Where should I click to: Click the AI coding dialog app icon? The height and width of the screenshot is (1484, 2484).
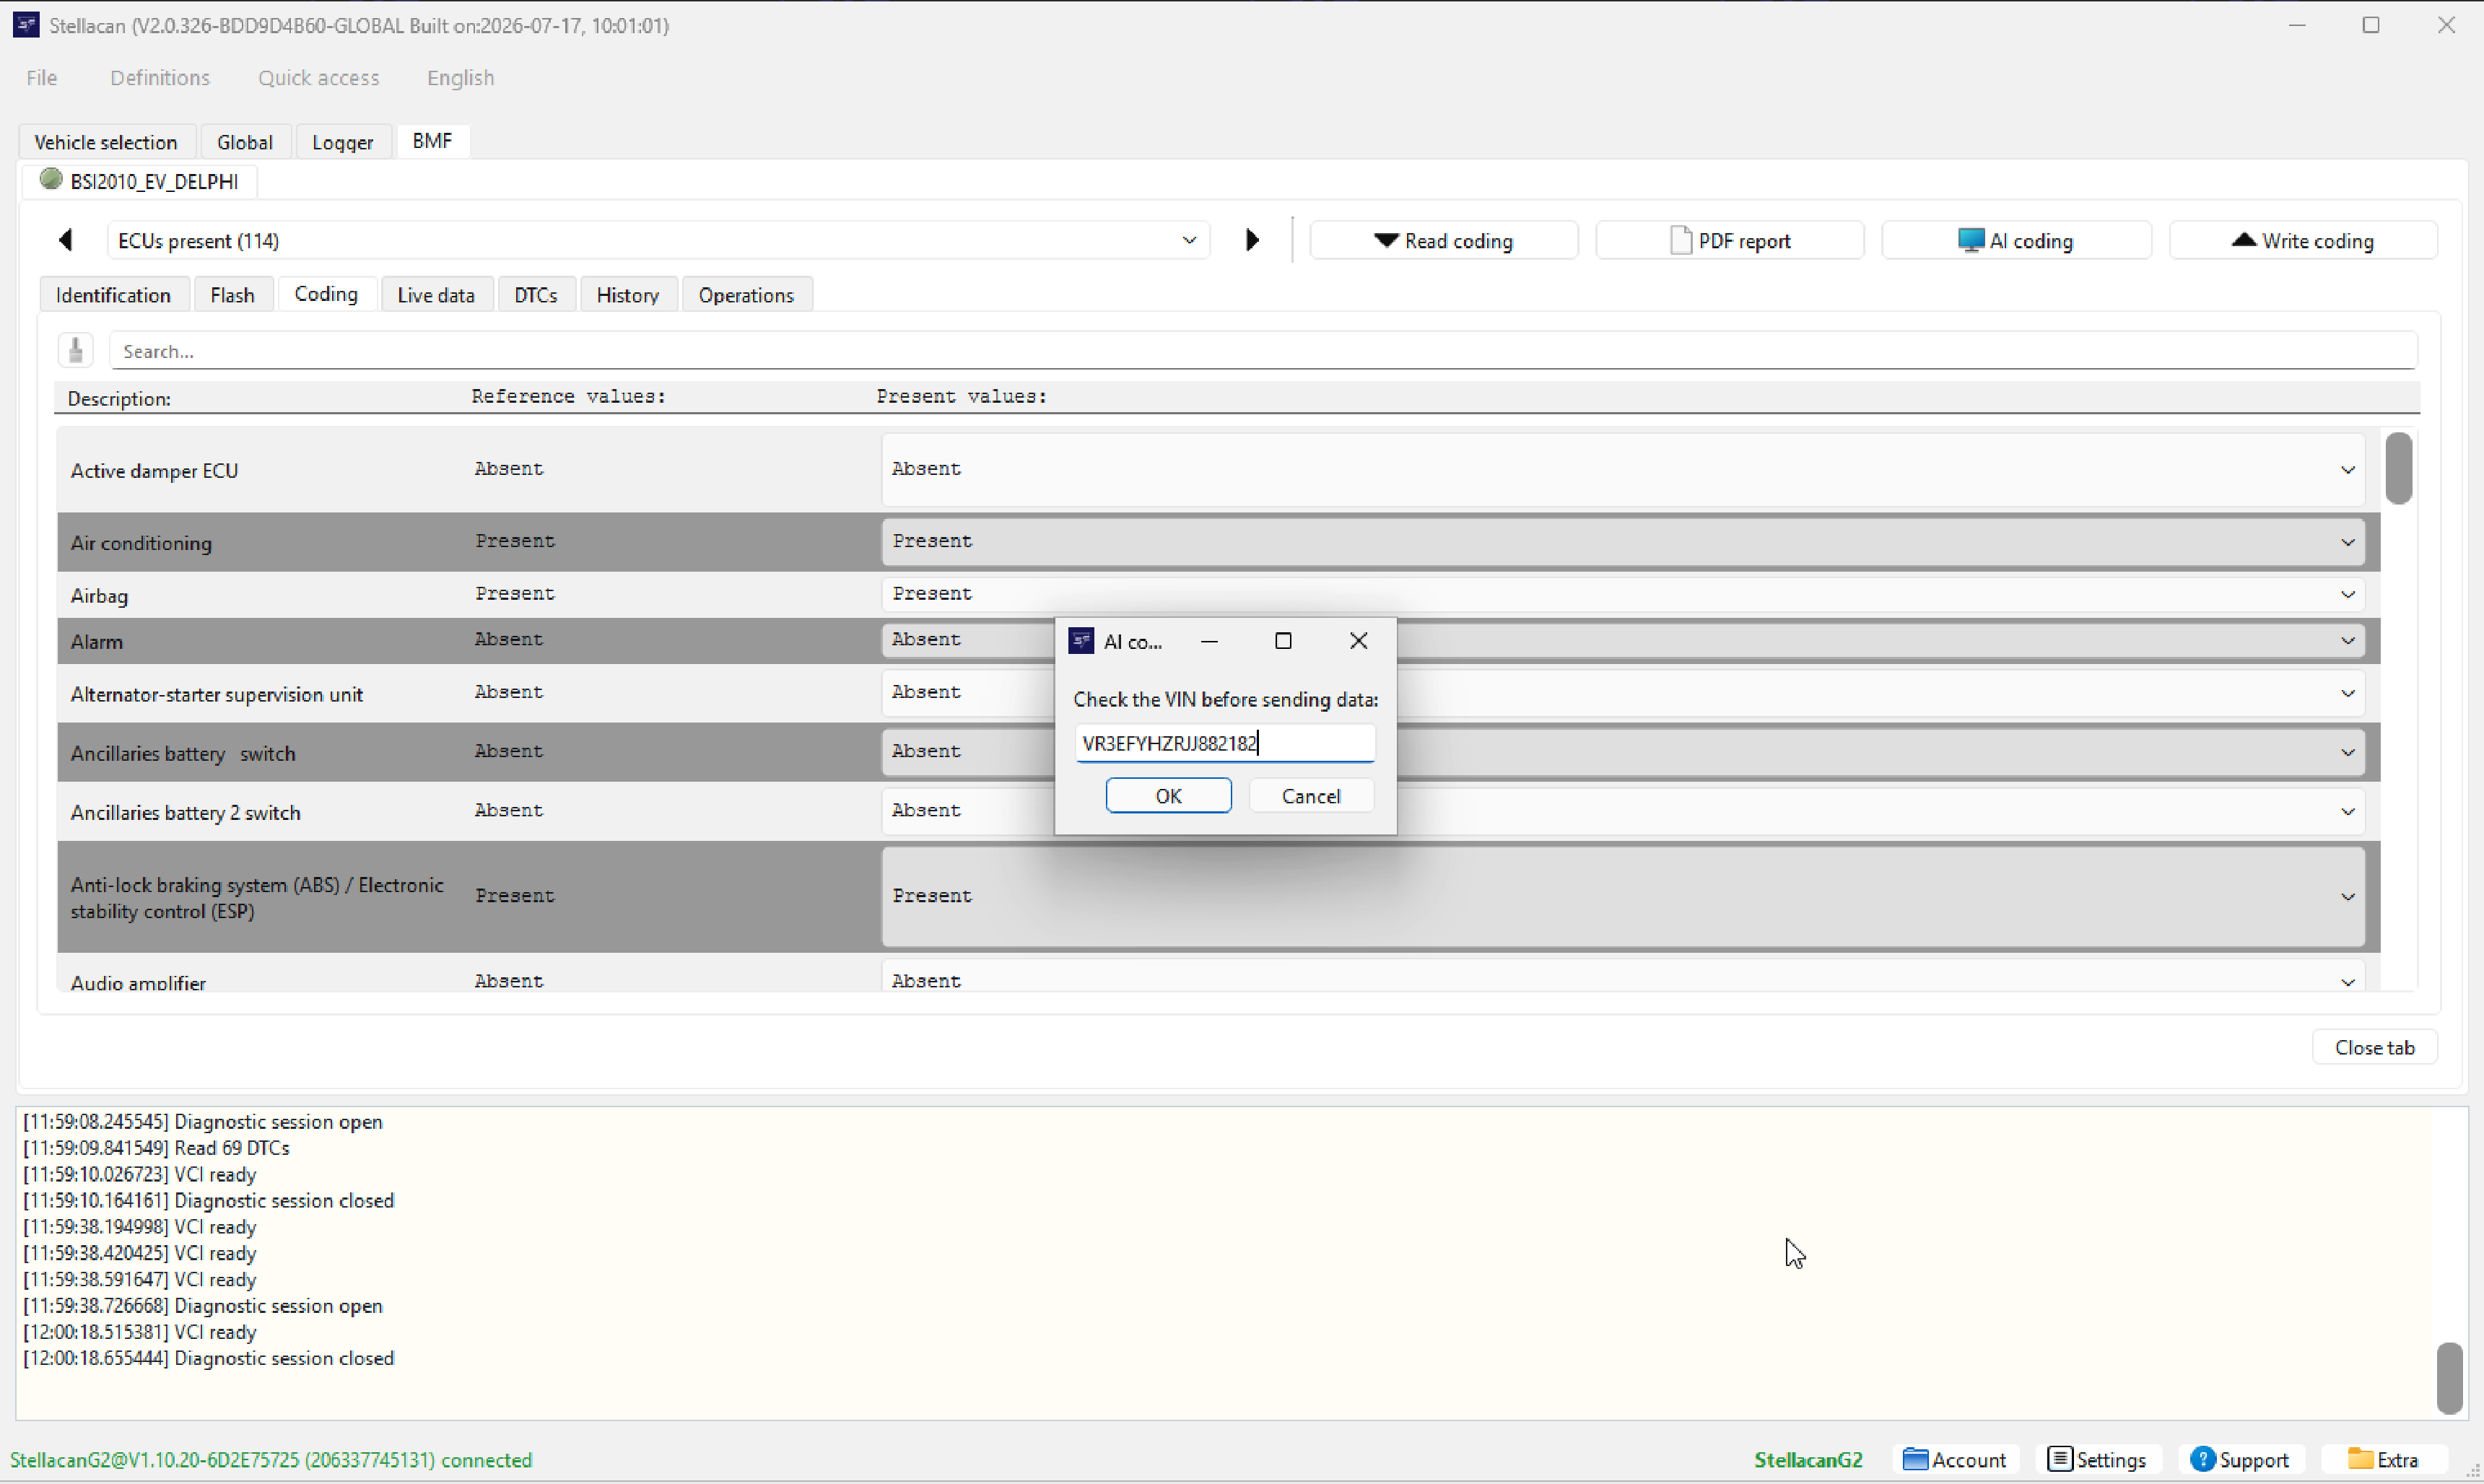(1081, 641)
